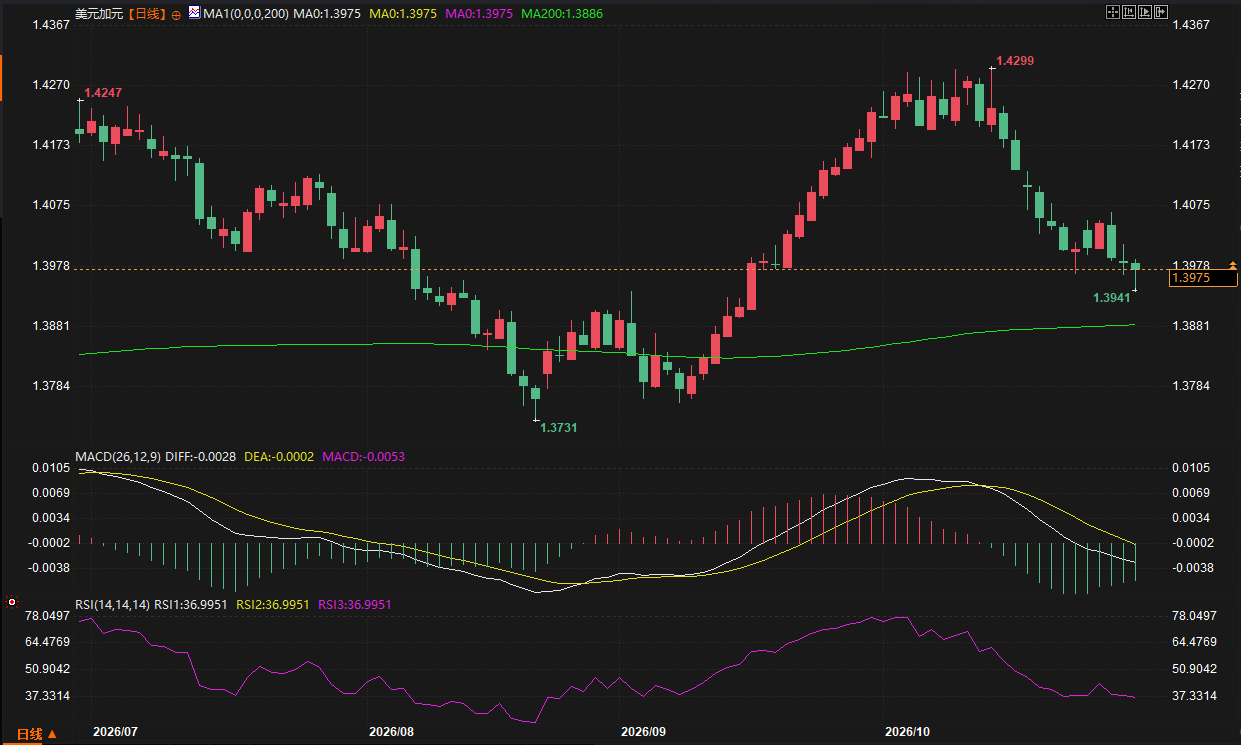
Task: Click the orange double-arrow icon by 1.3975 price
Action: click(x=1233, y=264)
